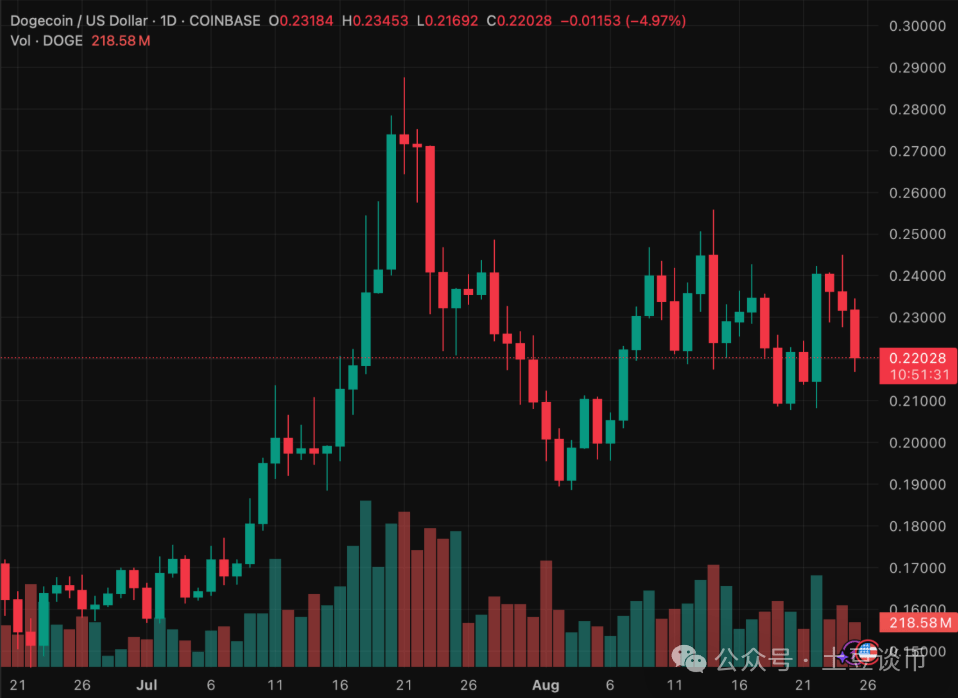
Task: Select the 0.25000 level on price axis
Action: pos(917,234)
